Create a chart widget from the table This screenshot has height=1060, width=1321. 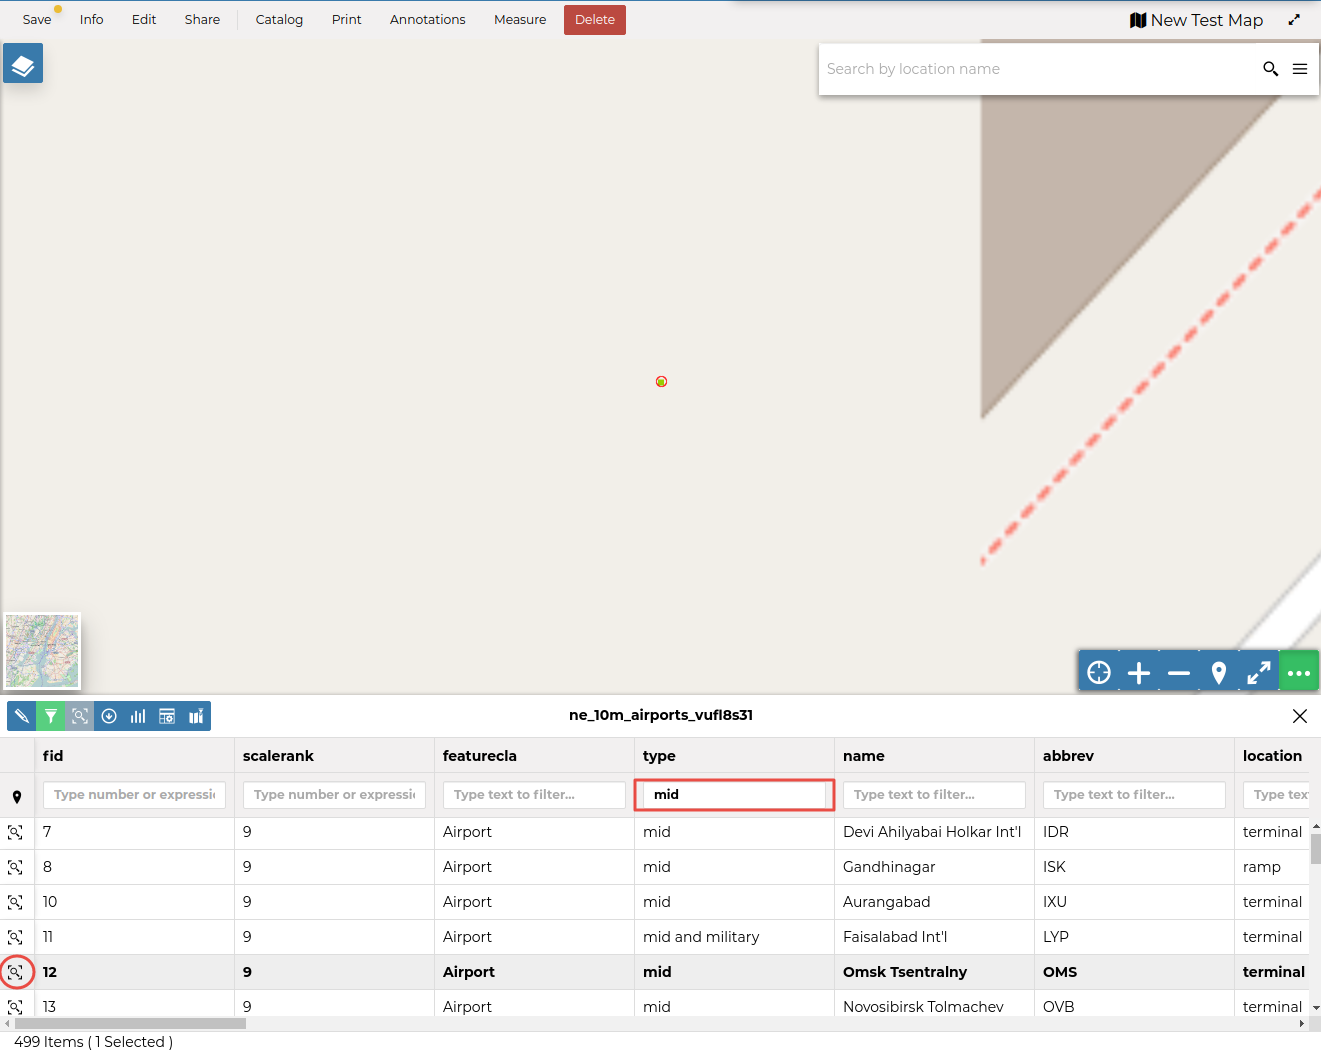tap(138, 716)
